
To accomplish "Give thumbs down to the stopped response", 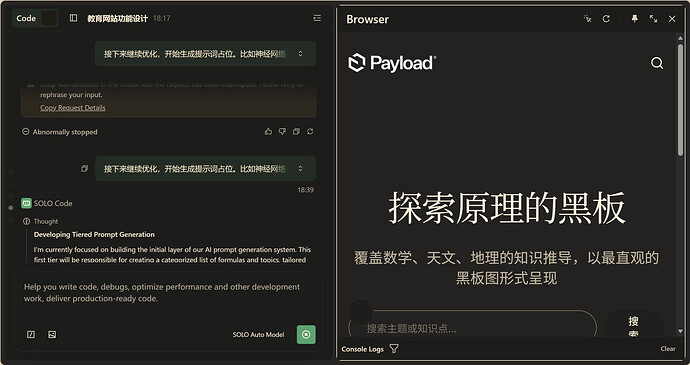I will (283, 132).
